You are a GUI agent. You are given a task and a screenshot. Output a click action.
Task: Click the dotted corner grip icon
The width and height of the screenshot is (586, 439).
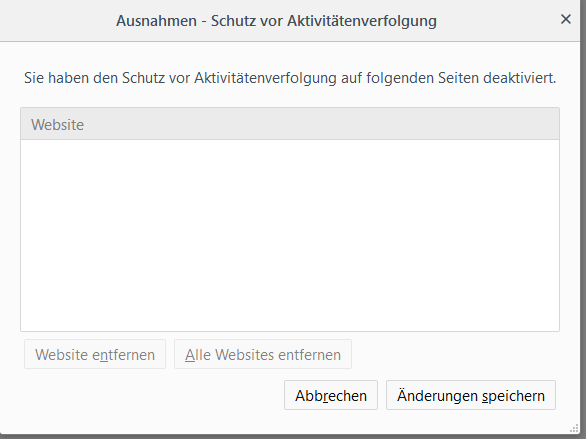tap(574, 428)
